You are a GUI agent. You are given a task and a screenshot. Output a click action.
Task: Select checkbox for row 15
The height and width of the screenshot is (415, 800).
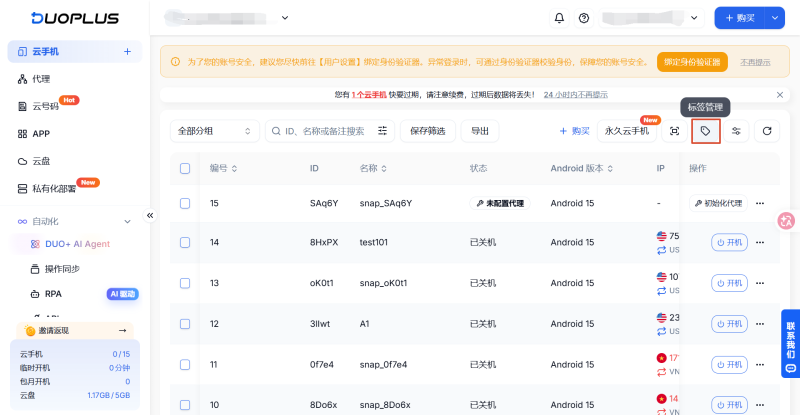185,203
